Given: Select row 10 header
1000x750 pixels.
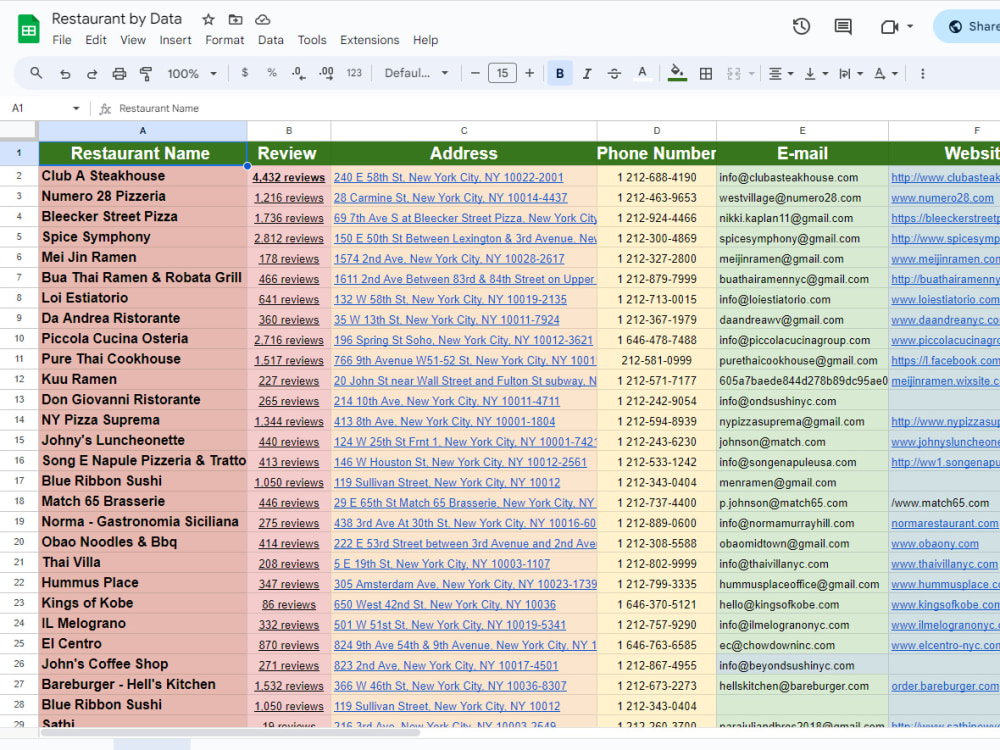Looking at the screenshot, I should click(19, 339).
